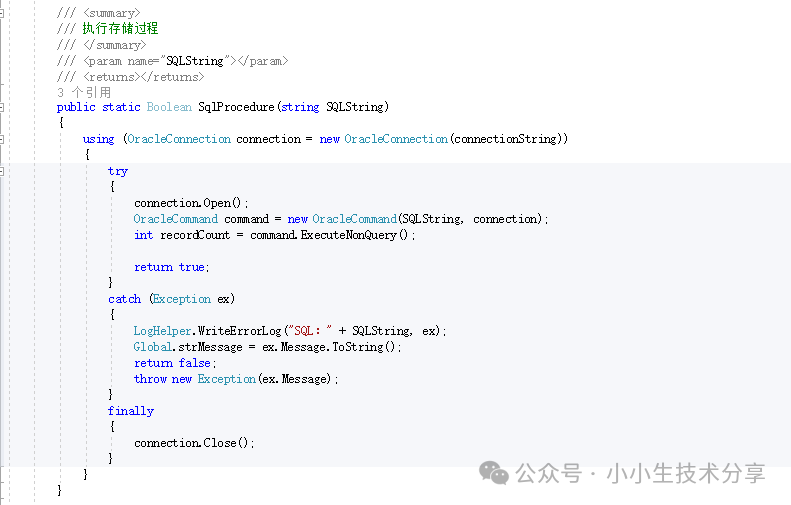Image resolution: width=791 pixels, height=505 pixels.
Task: Collapse the SqlProcedure method outline
Action: pos(3,107)
